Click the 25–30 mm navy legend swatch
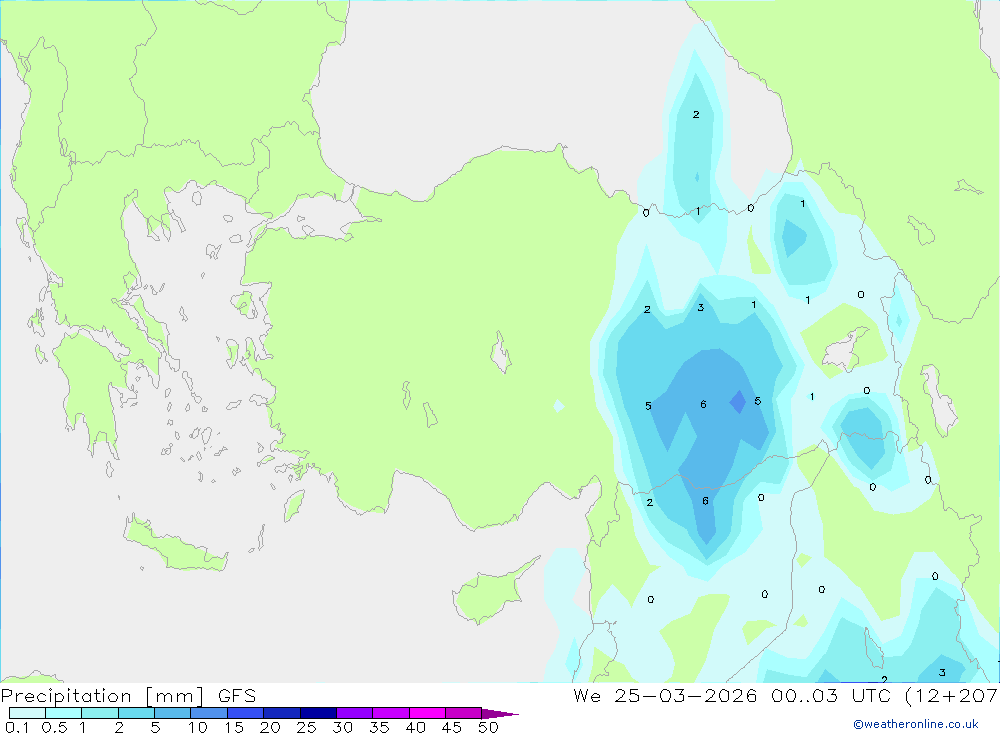 coord(318,713)
